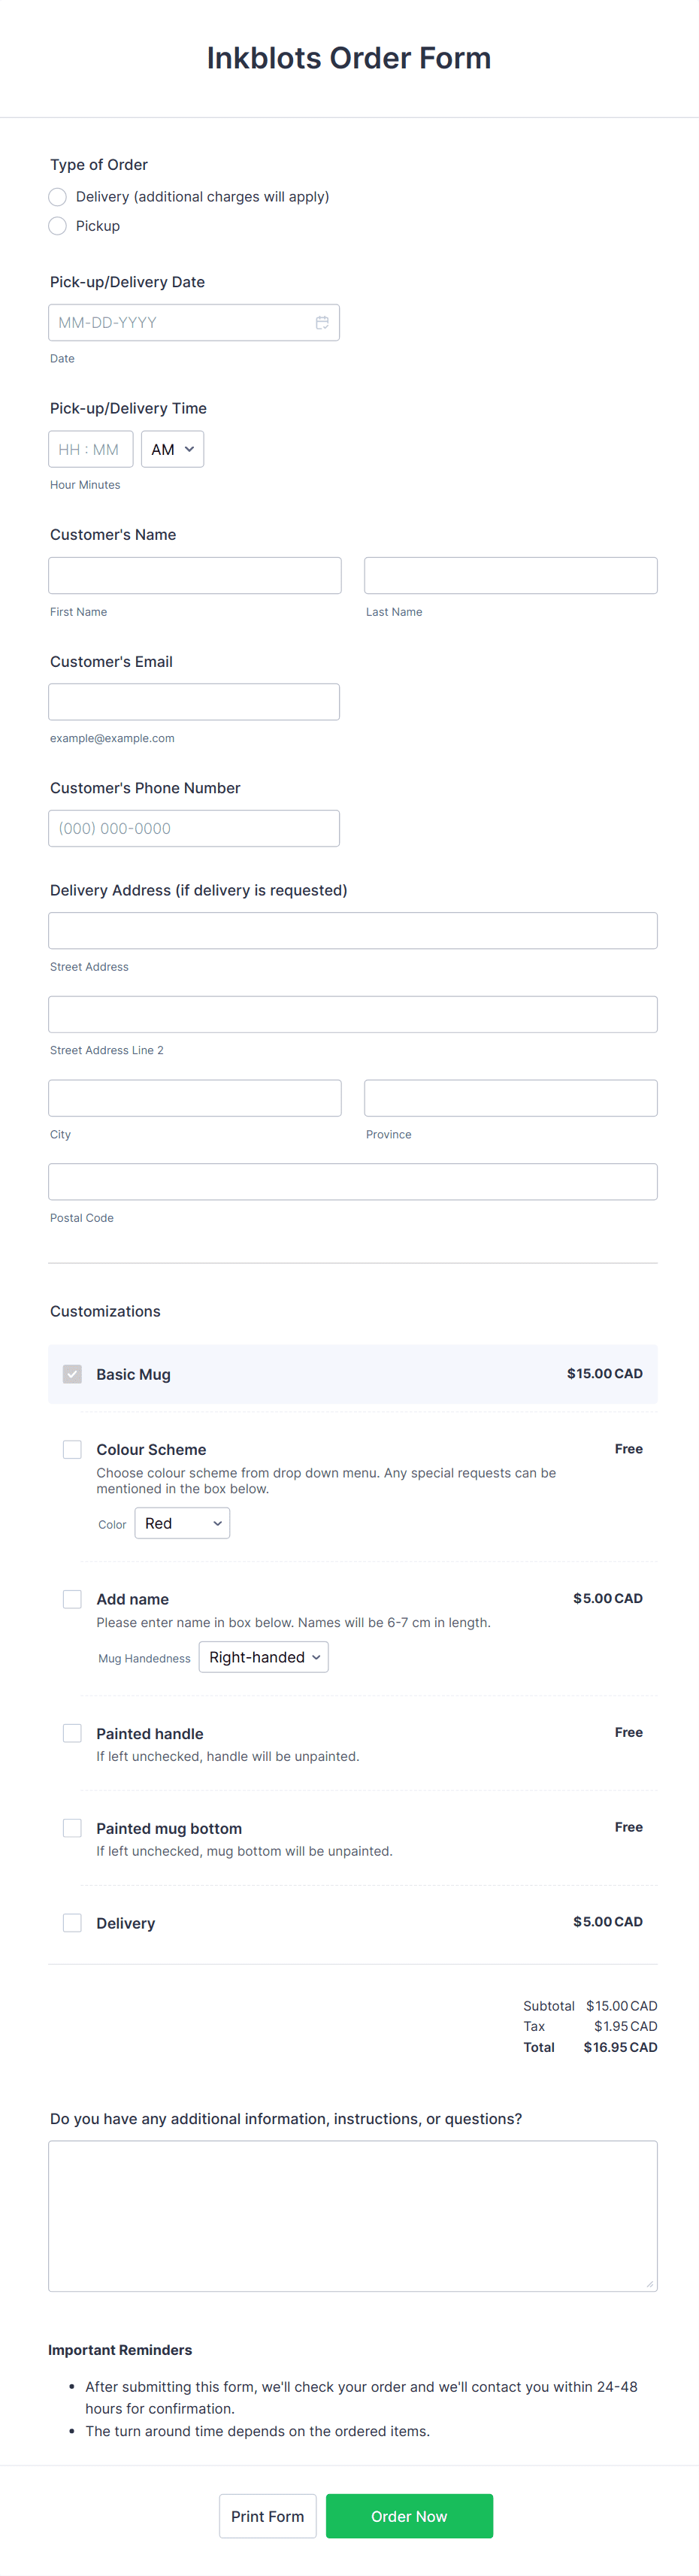Select the Postal Code input field
Viewport: 699px width, 2576px height.
(352, 1181)
